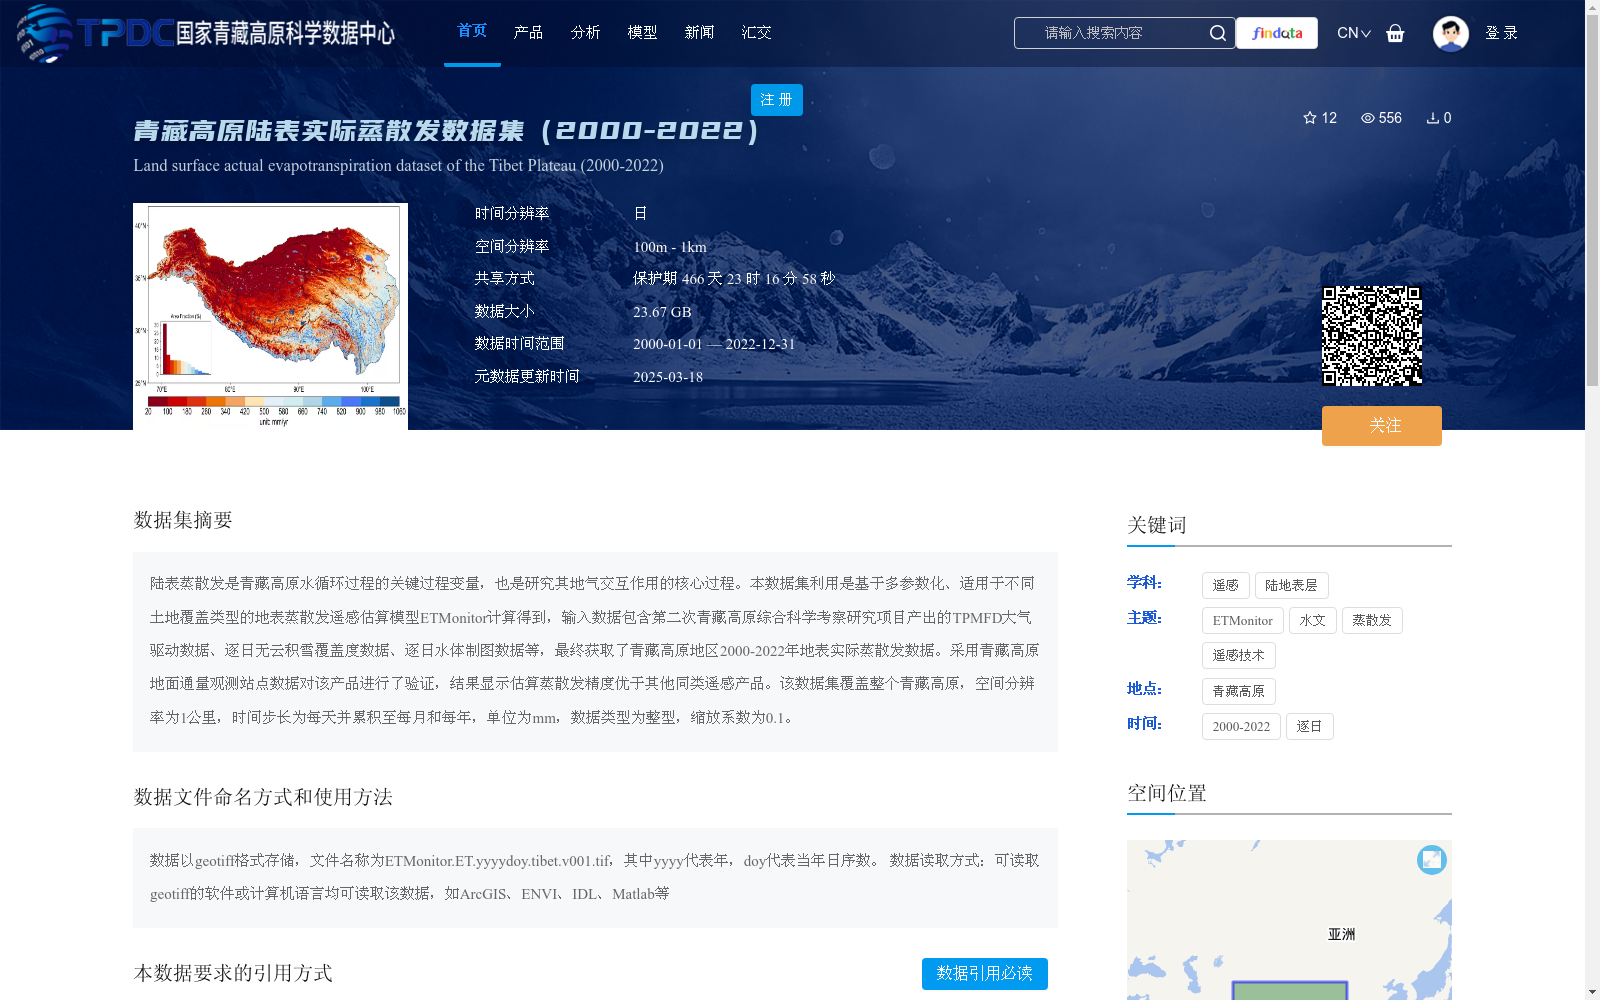
Task: Click the 2025-03-18 update date value
Action: tap(668, 377)
